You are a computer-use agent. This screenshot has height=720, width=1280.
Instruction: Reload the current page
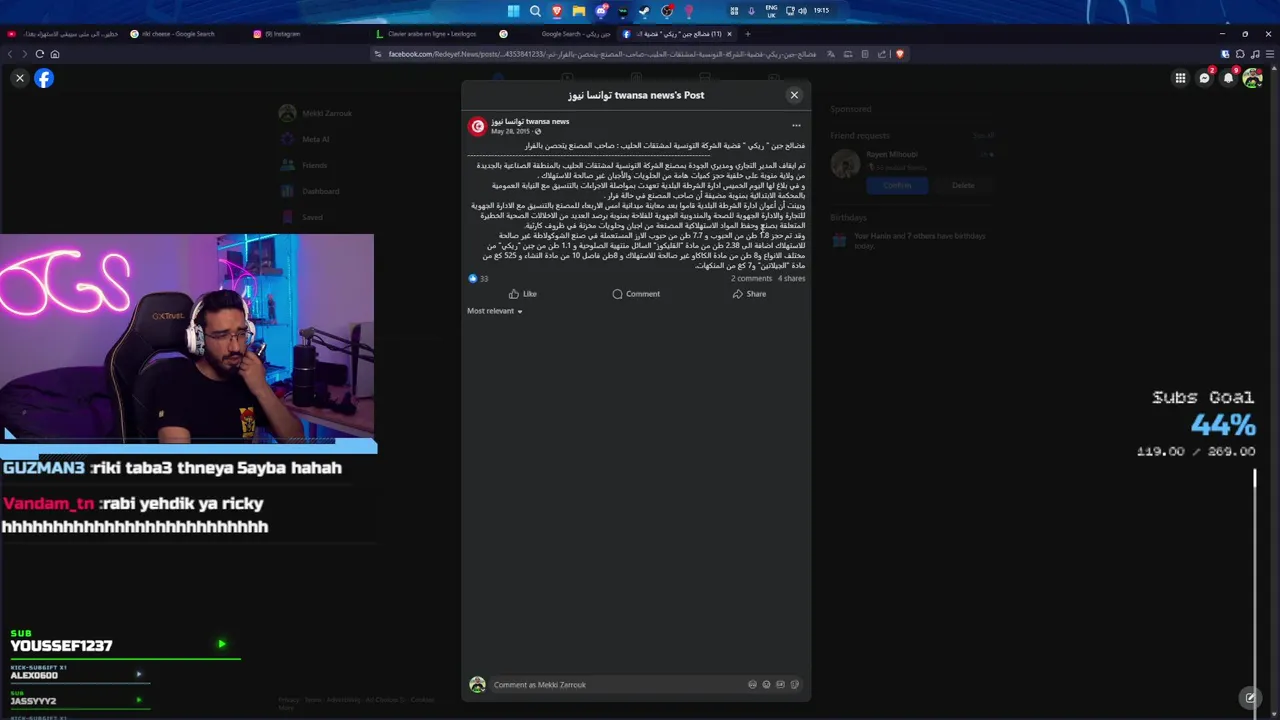click(40, 54)
